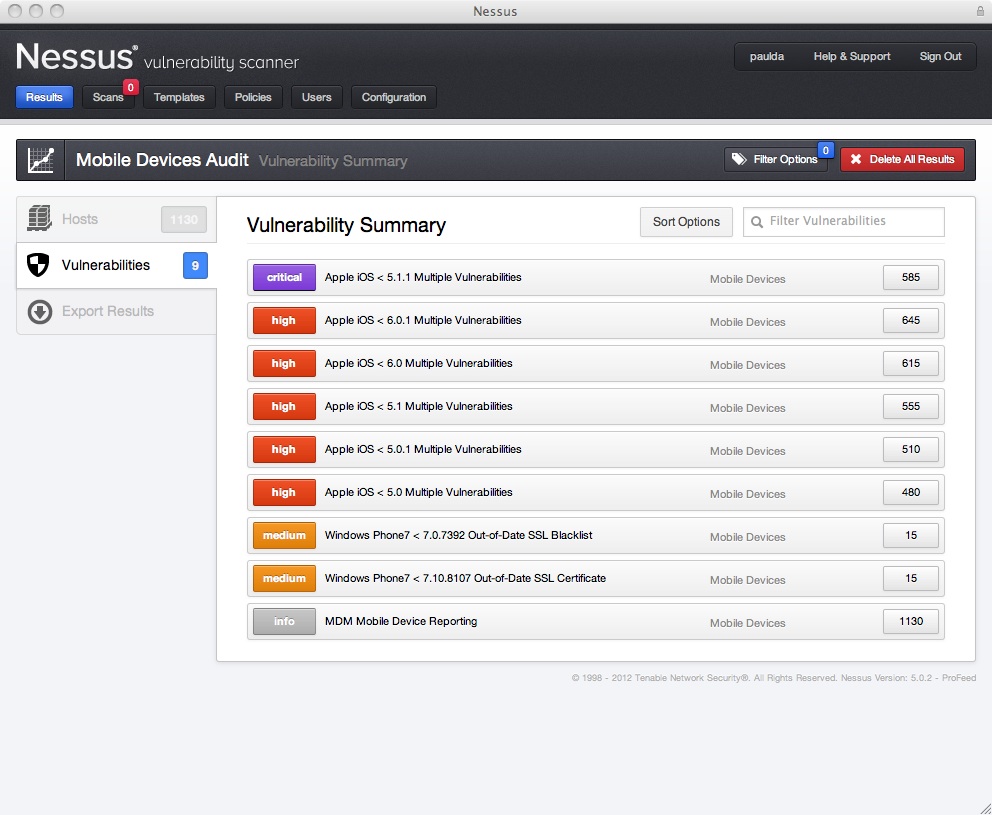Image resolution: width=992 pixels, height=815 pixels.
Task: Open the Users tab
Action: 316,97
